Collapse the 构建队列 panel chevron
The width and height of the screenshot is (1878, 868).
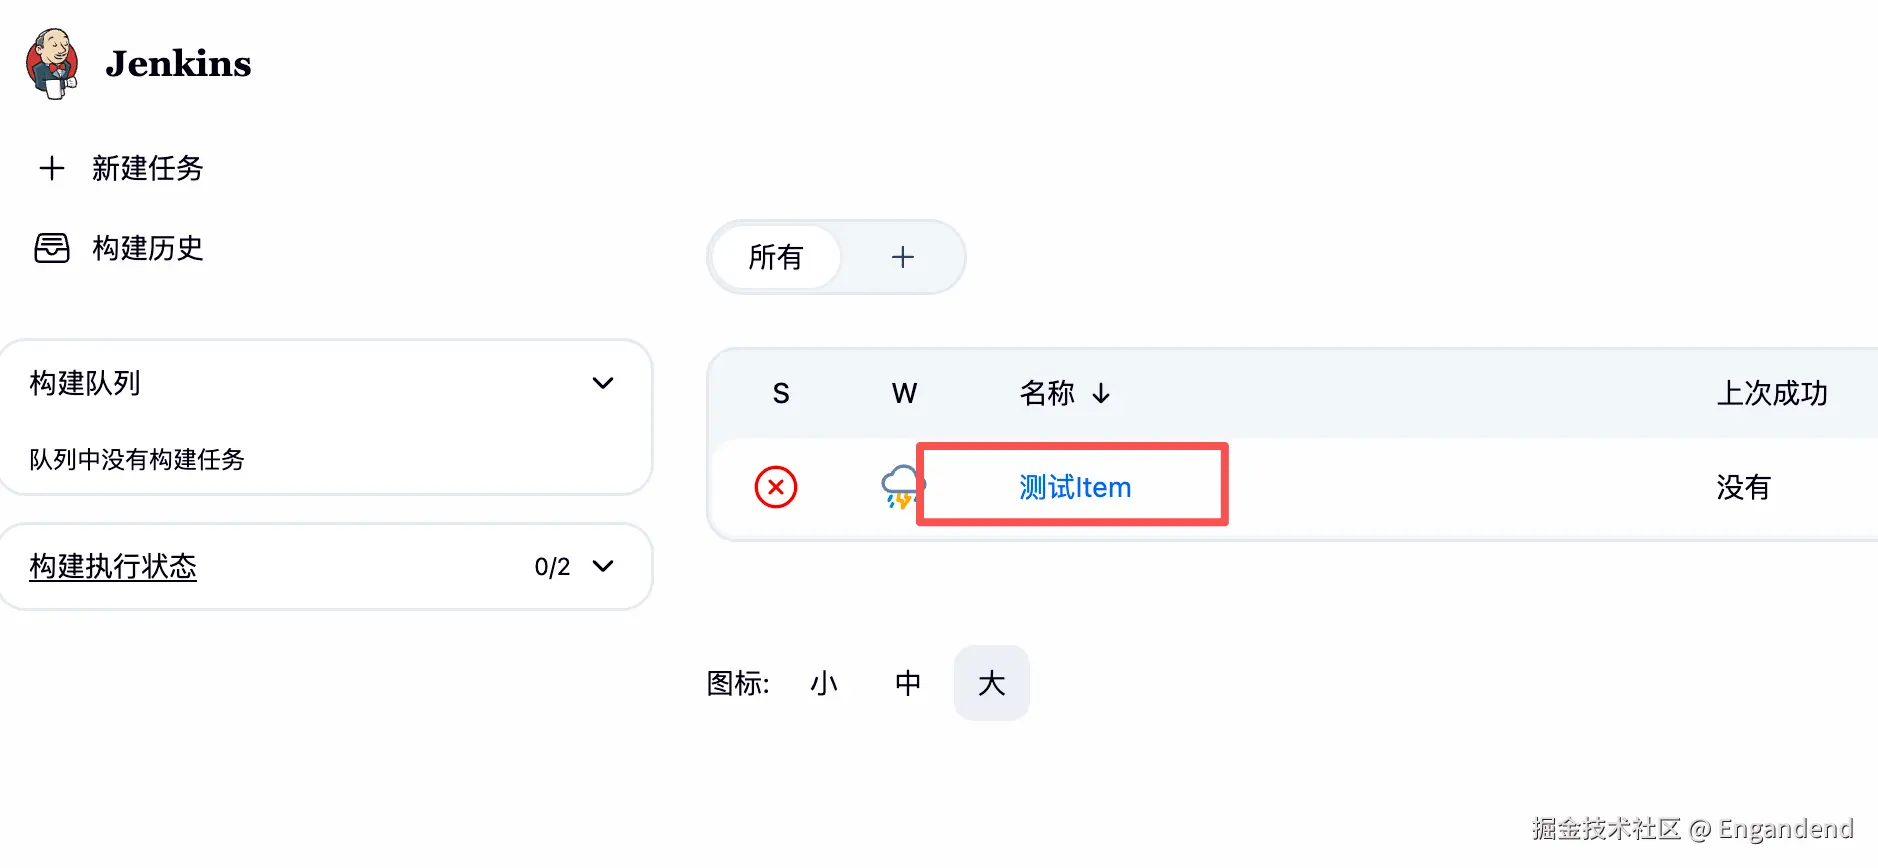tap(603, 384)
